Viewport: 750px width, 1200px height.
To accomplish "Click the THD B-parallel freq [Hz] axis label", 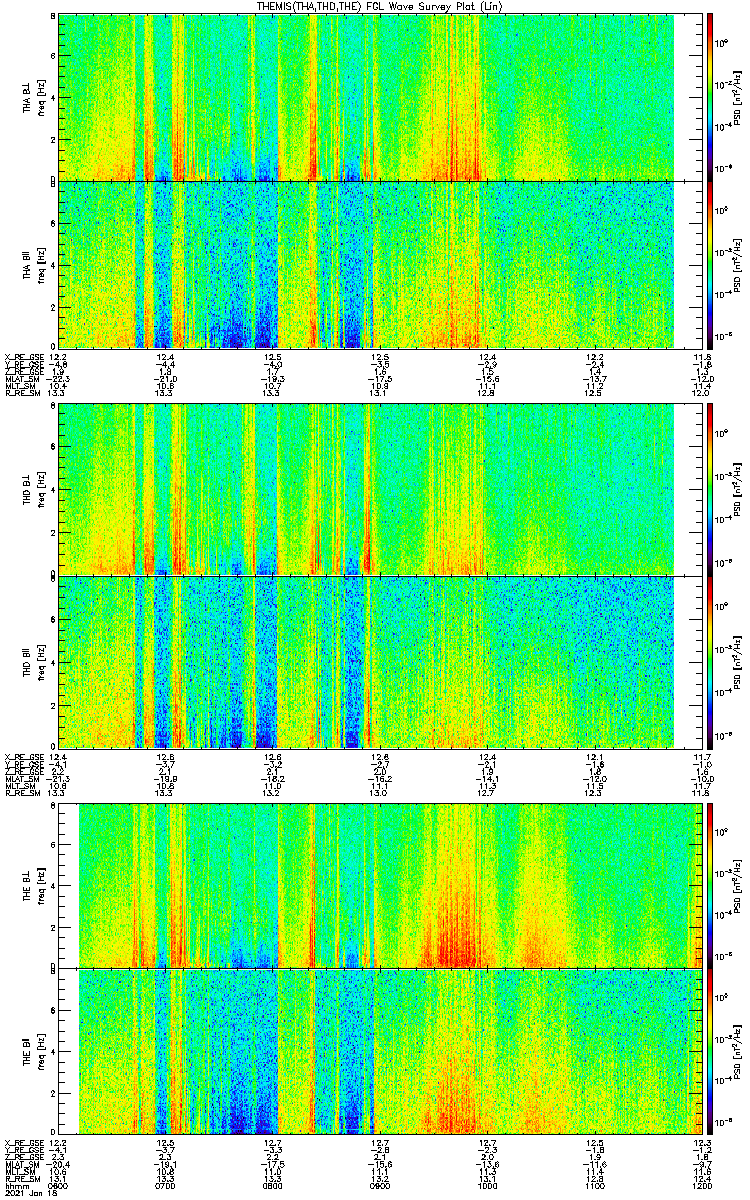I will 42,661.
